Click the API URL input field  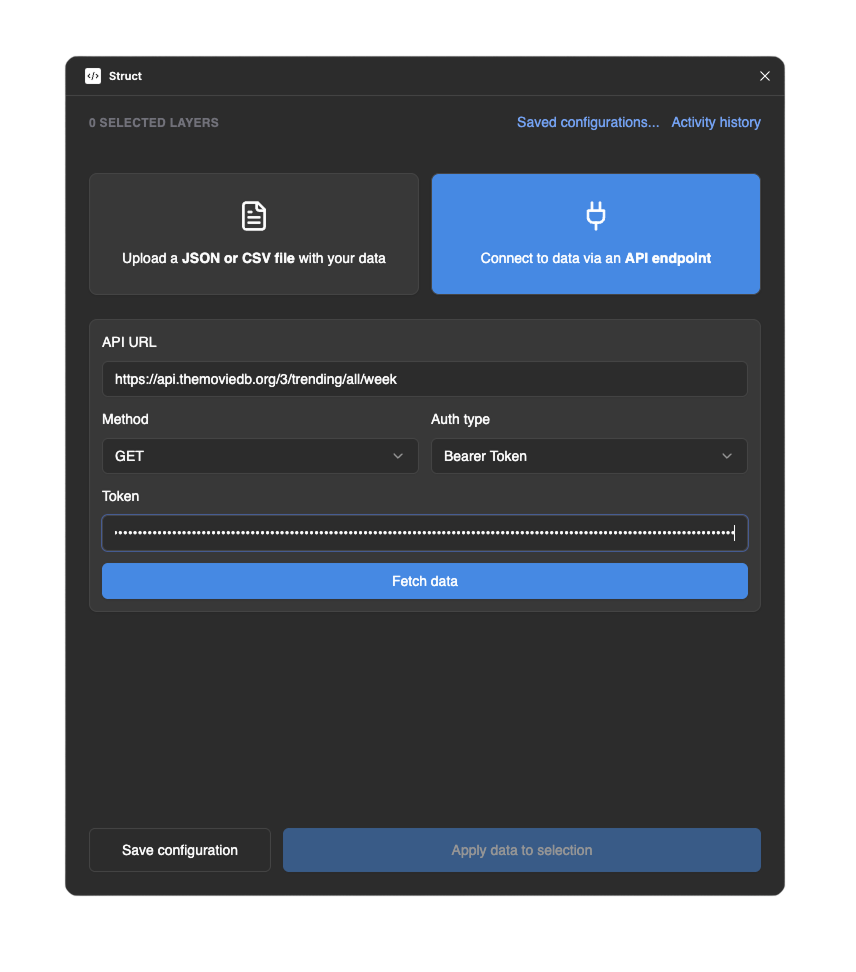(424, 379)
